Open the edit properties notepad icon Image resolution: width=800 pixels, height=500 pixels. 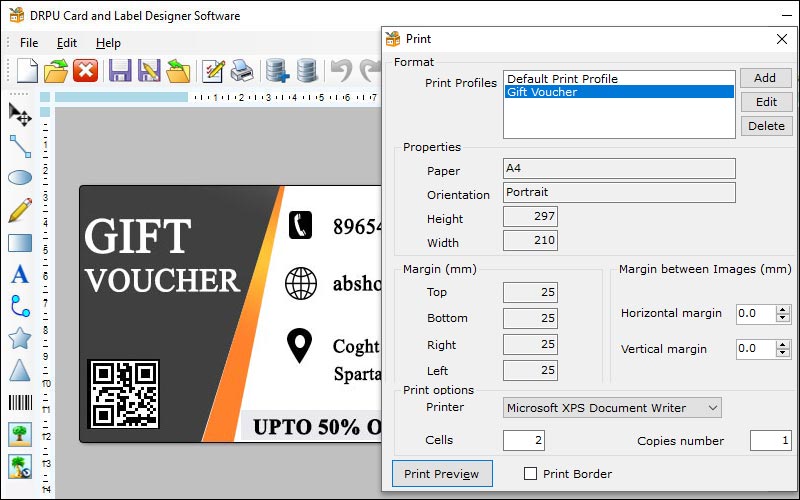213,70
